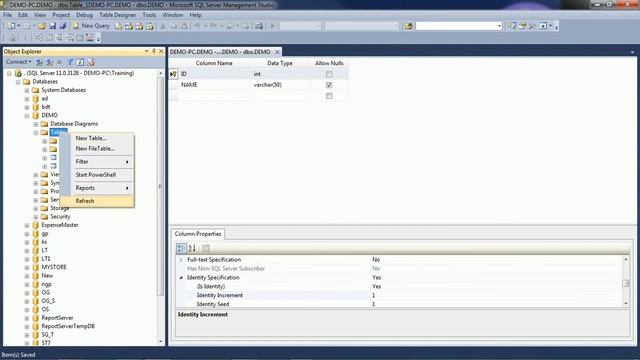Open the Connect dropdown in Object Explorer

[18, 62]
